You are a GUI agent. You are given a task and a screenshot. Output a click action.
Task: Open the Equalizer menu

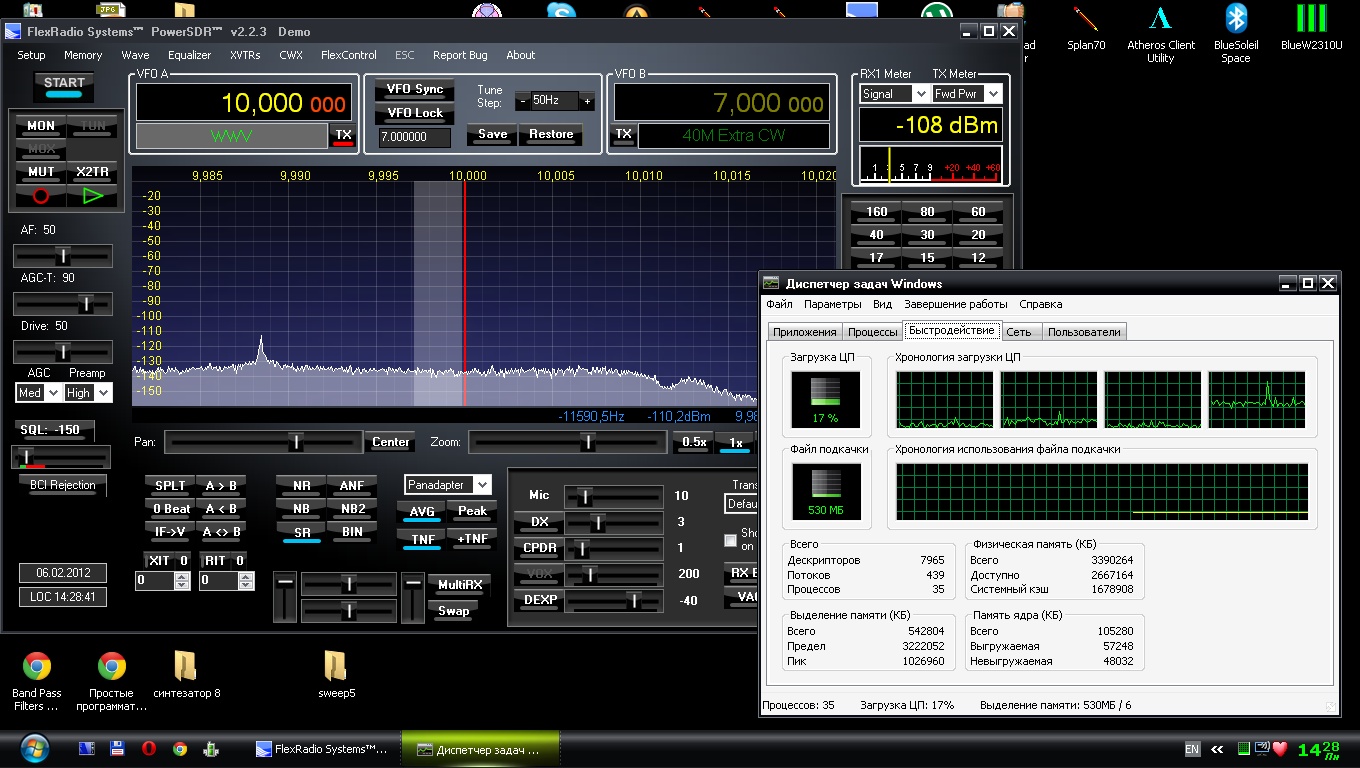coord(189,55)
